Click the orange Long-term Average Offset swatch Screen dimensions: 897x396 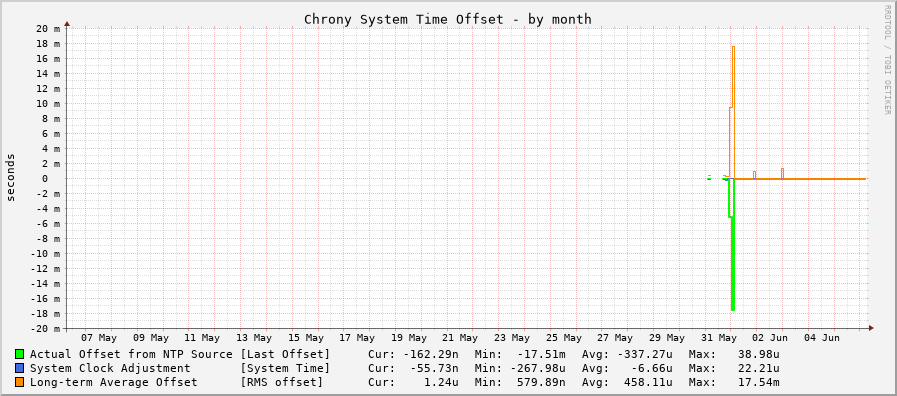click(20, 382)
